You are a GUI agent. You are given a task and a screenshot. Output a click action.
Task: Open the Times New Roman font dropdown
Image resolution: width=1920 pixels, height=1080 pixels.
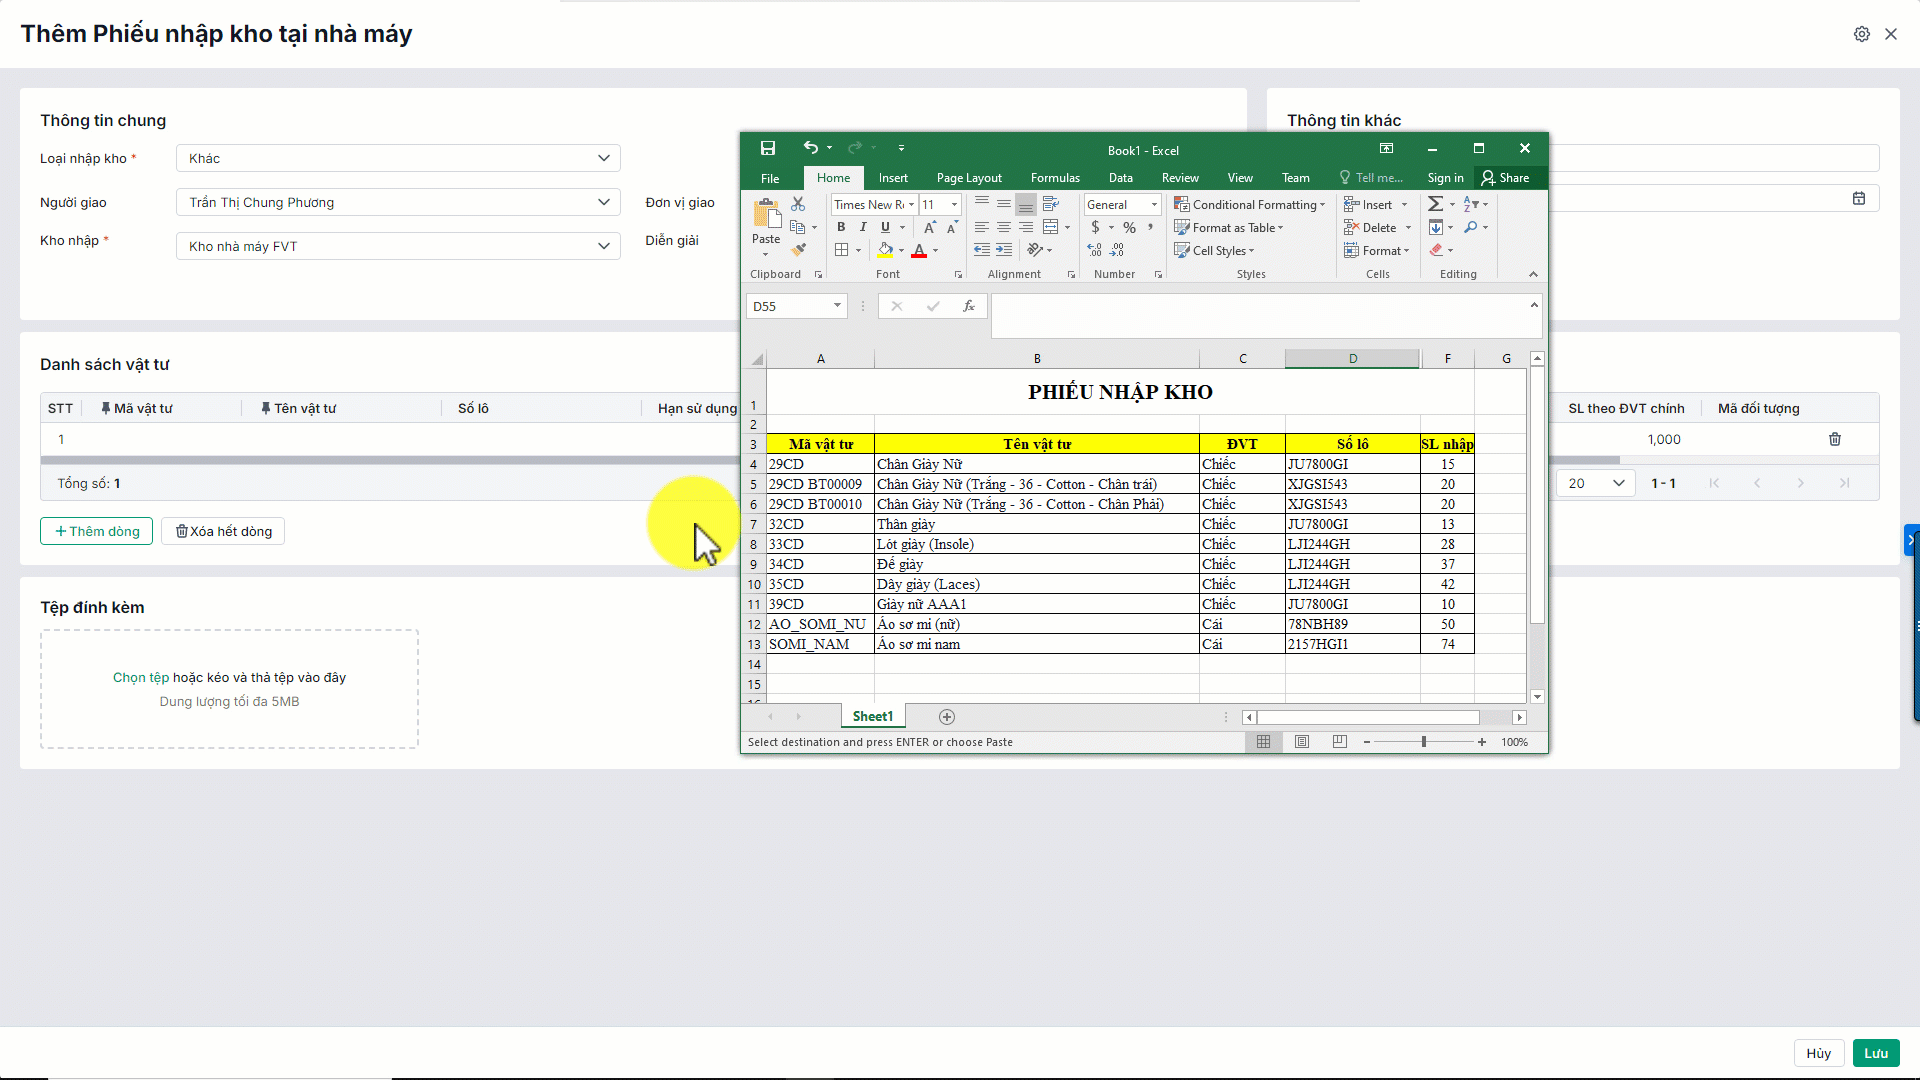coord(911,205)
